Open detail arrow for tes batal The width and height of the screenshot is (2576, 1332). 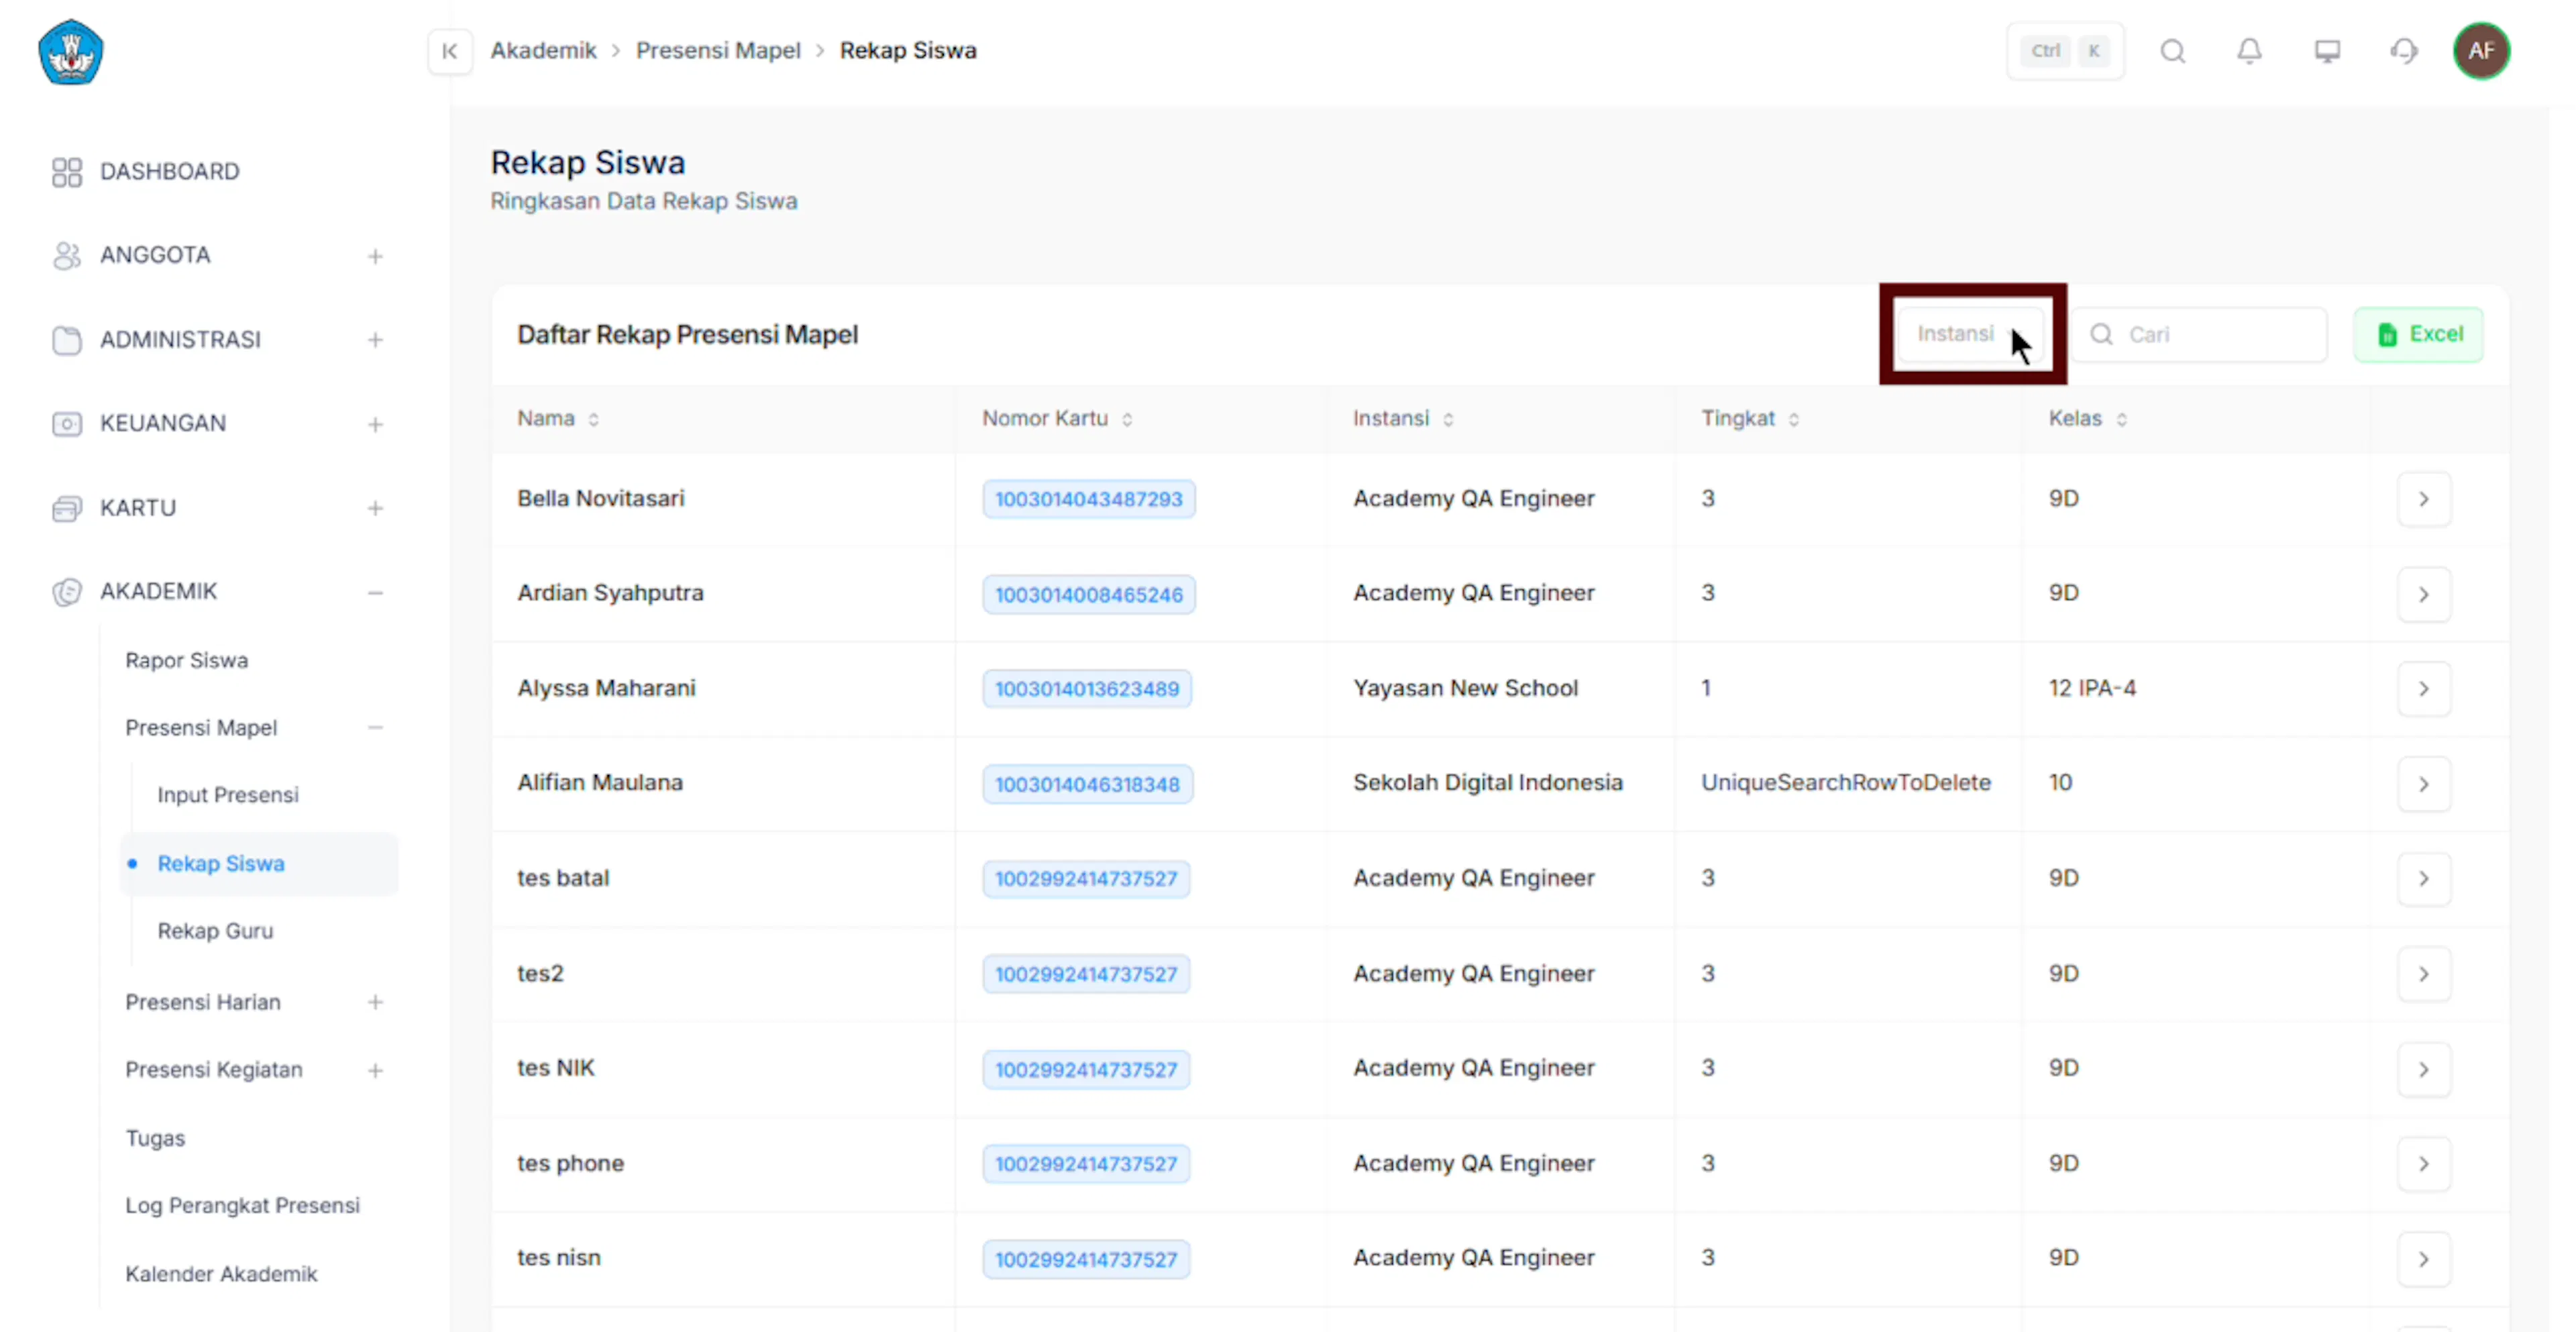point(2424,879)
